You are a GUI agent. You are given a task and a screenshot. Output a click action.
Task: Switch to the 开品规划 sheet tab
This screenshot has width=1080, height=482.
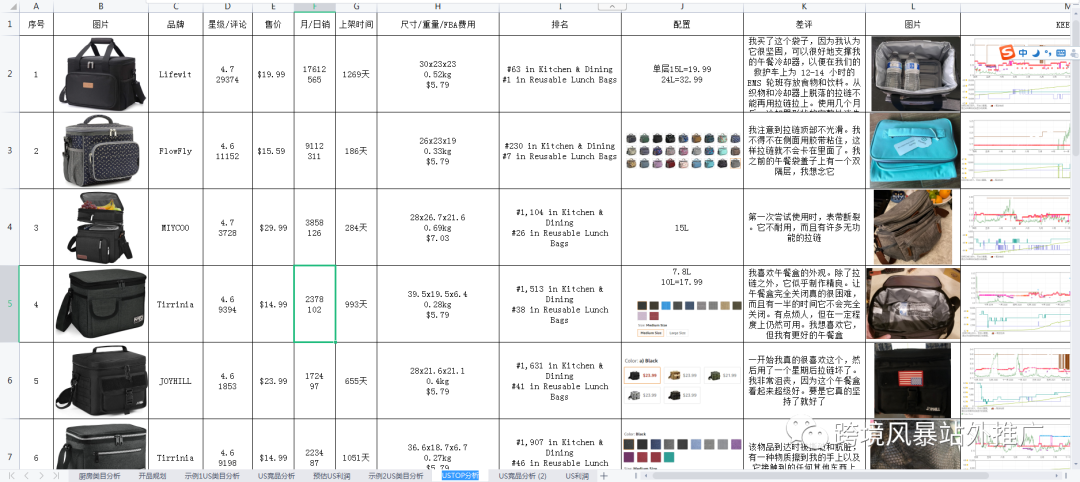pos(152,476)
